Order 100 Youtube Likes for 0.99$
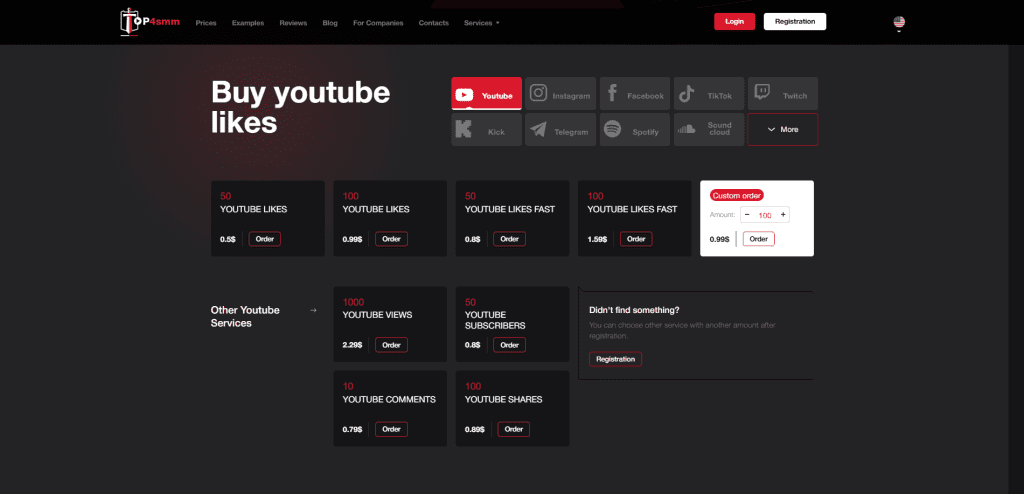This screenshot has height=494, width=1024. (x=391, y=239)
